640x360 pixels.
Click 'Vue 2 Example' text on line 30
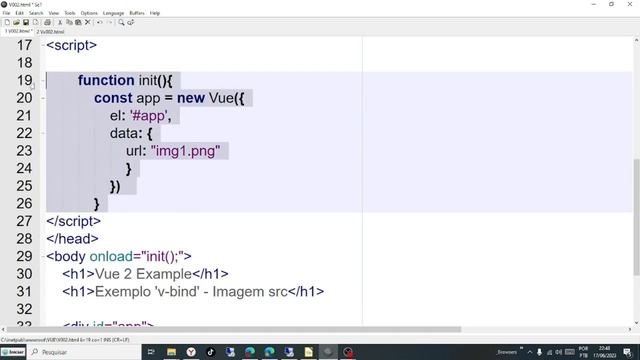click(143, 274)
